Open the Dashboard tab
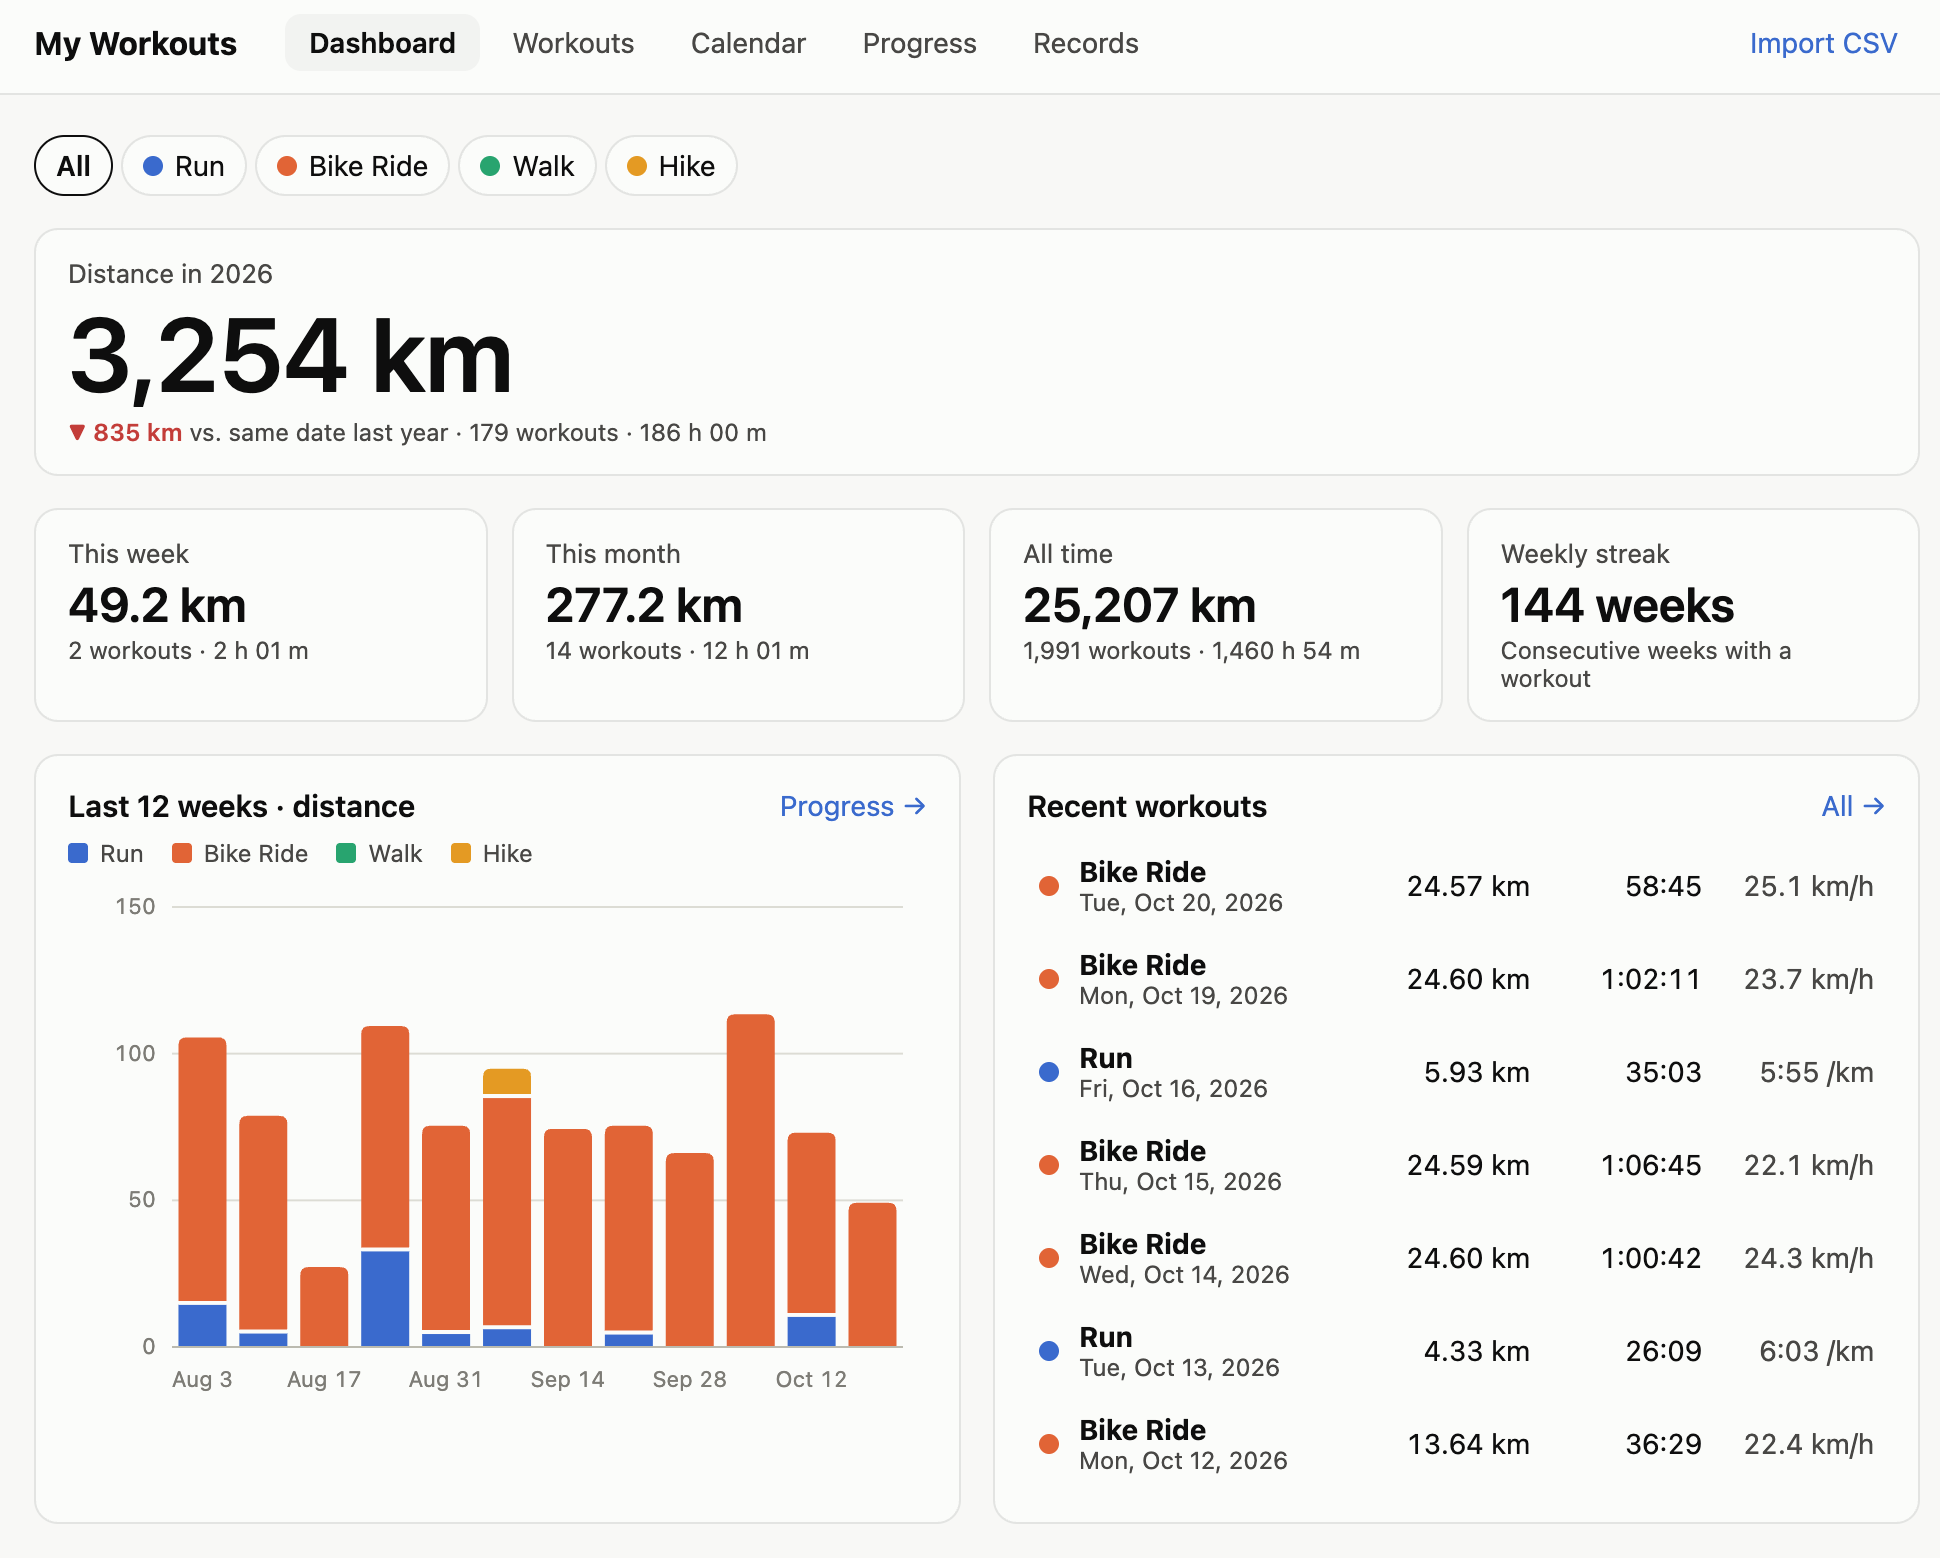This screenshot has height=1558, width=1940. coord(382,43)
